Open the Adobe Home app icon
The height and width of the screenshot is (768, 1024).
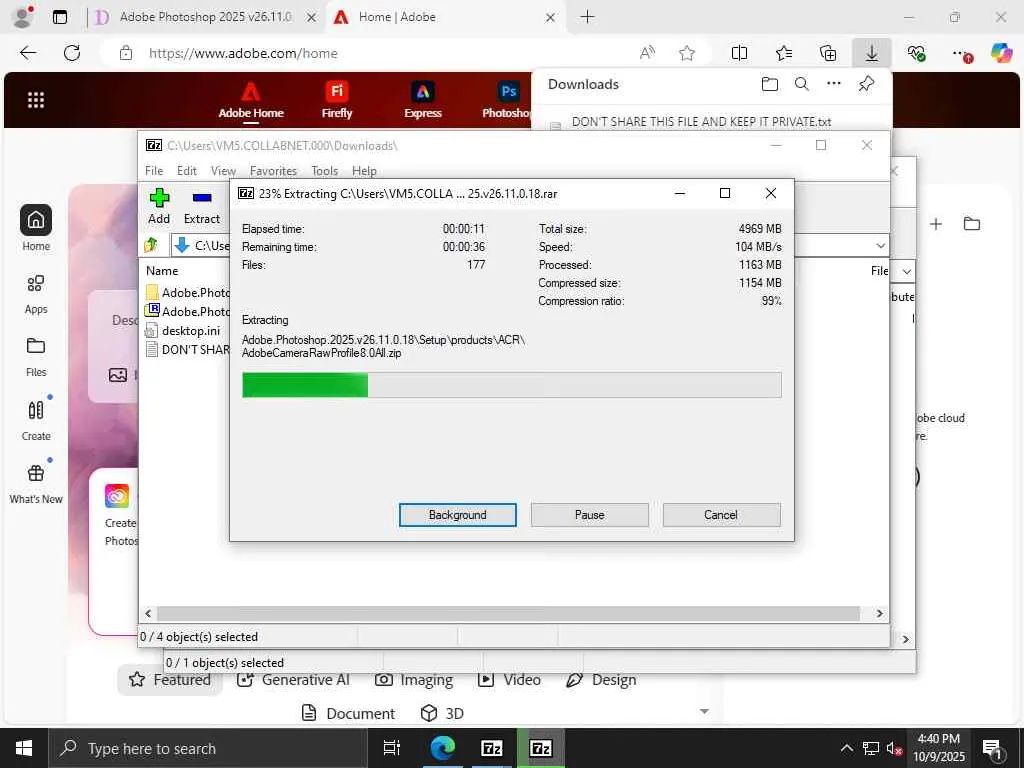(251, 100)
